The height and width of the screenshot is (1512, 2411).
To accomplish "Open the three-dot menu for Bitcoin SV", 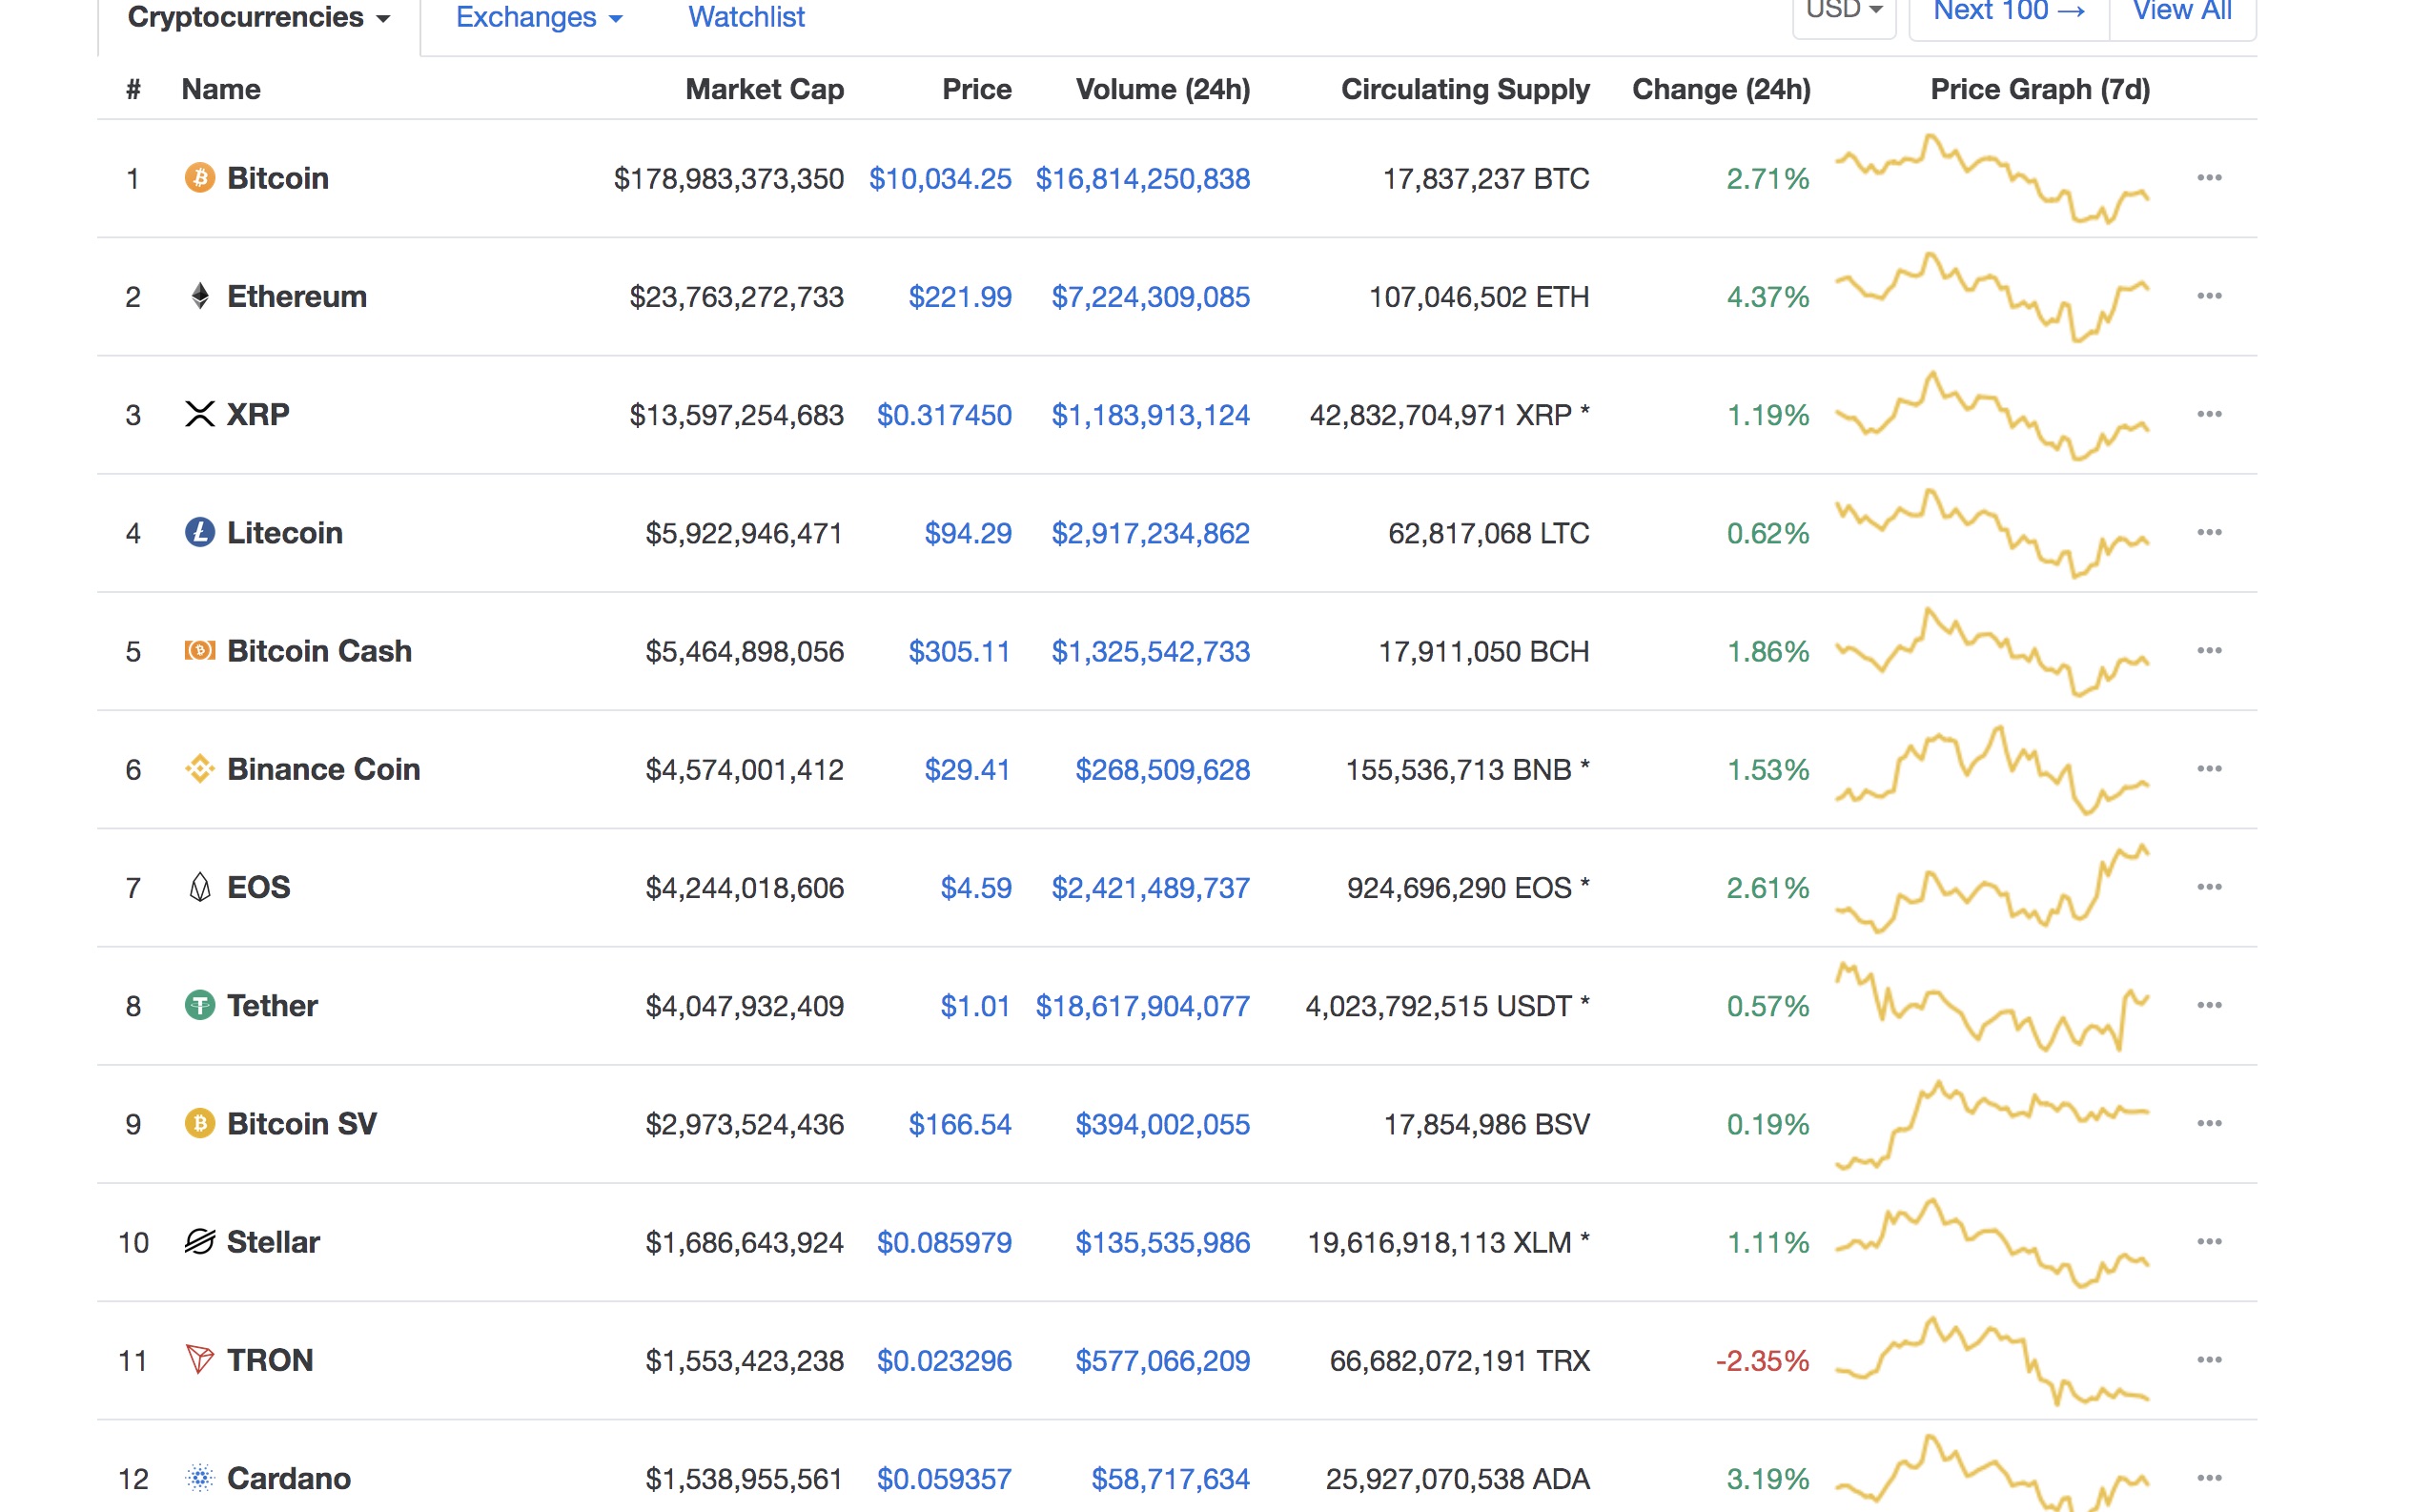I will (2209, 1123).
